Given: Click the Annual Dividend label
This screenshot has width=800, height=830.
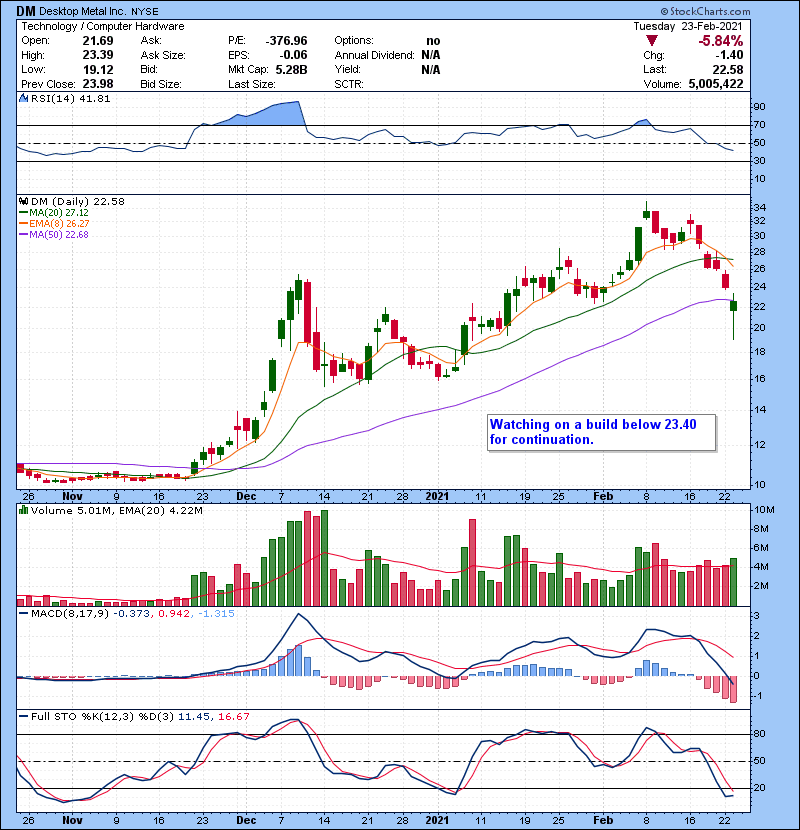Looking at the screenshot, I should coord(374,55).
